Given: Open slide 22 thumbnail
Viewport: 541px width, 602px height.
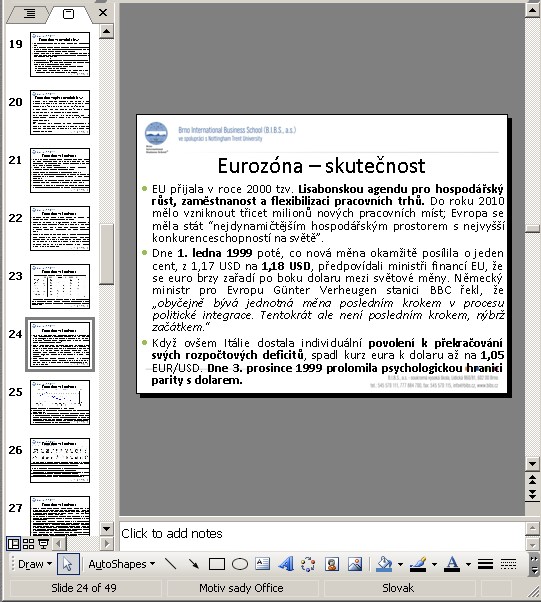Looking at the screenshot, I should tap(60, 228).
